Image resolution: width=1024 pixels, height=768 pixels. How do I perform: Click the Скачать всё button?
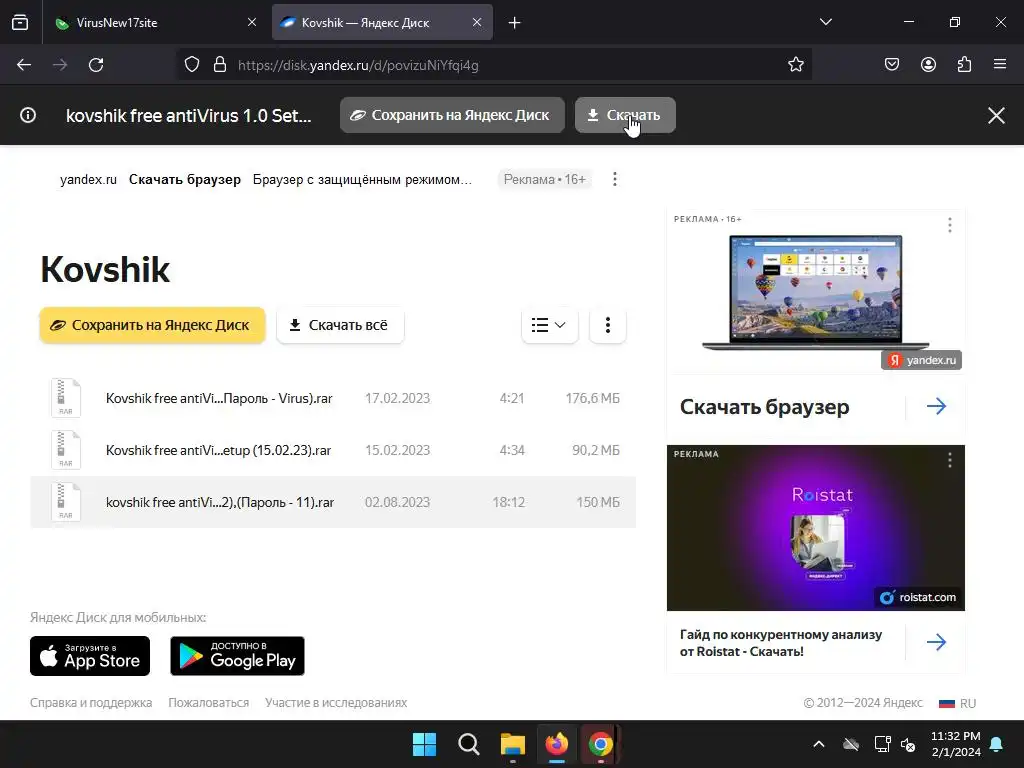click(x=340, y=325)
